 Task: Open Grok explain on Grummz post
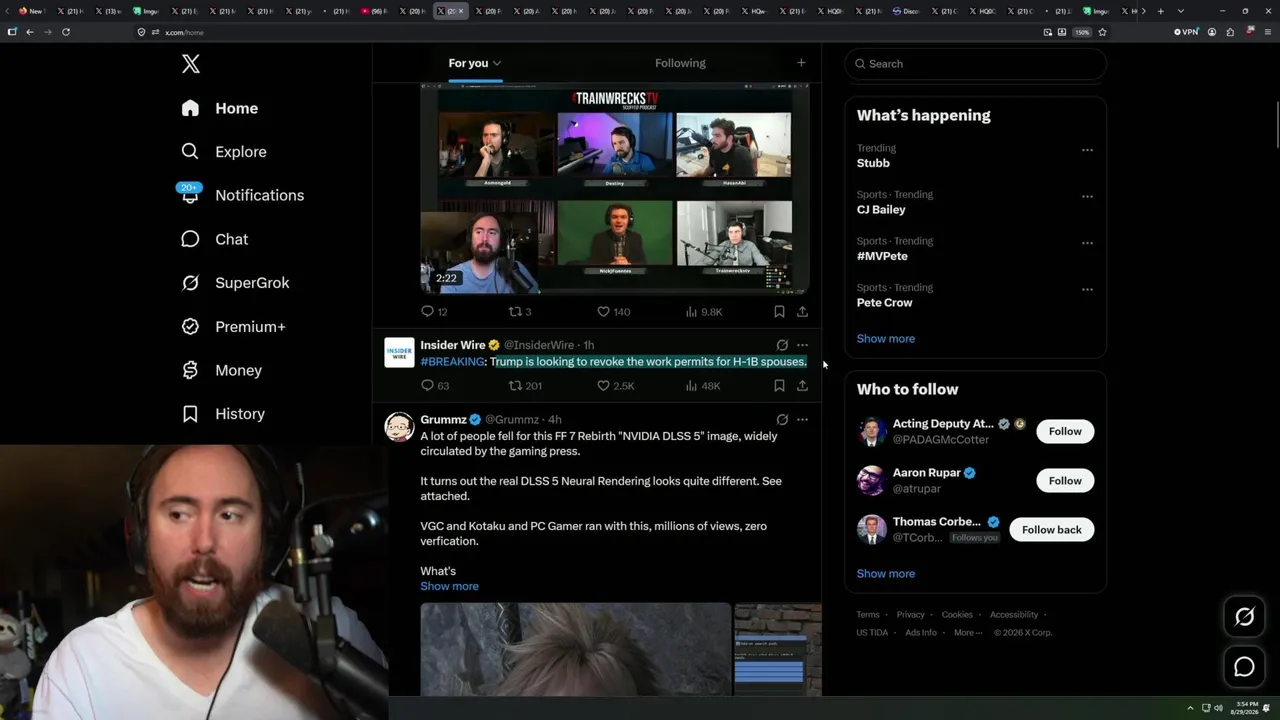[x=782, y=420]
